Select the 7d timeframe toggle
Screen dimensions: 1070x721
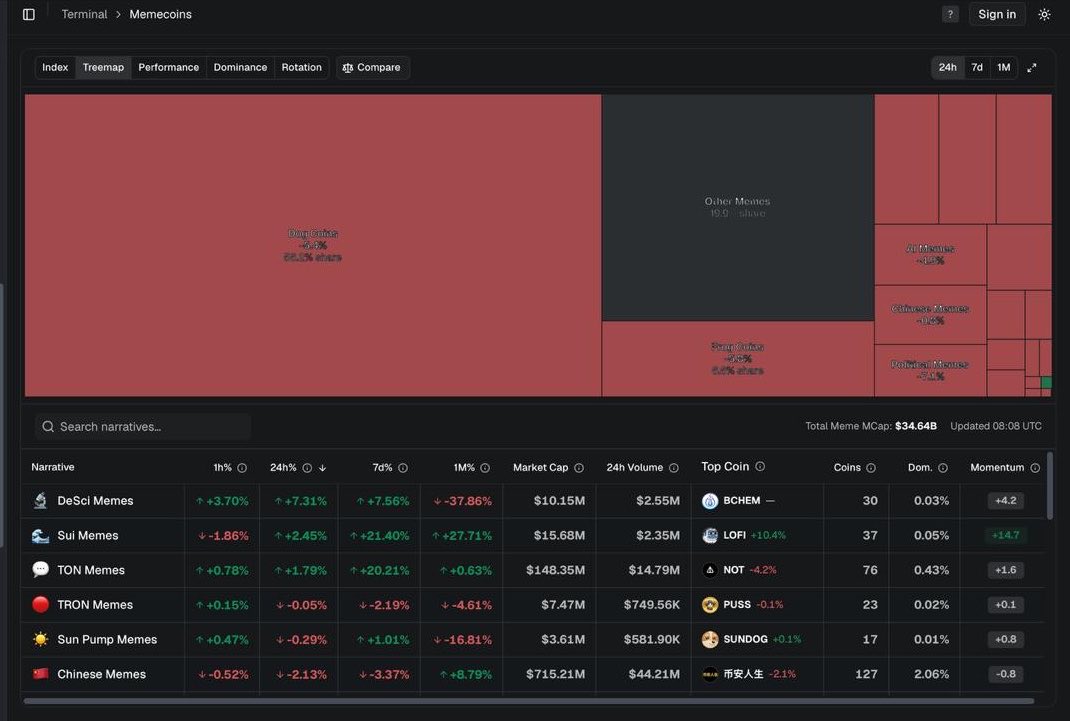(977, 68)
